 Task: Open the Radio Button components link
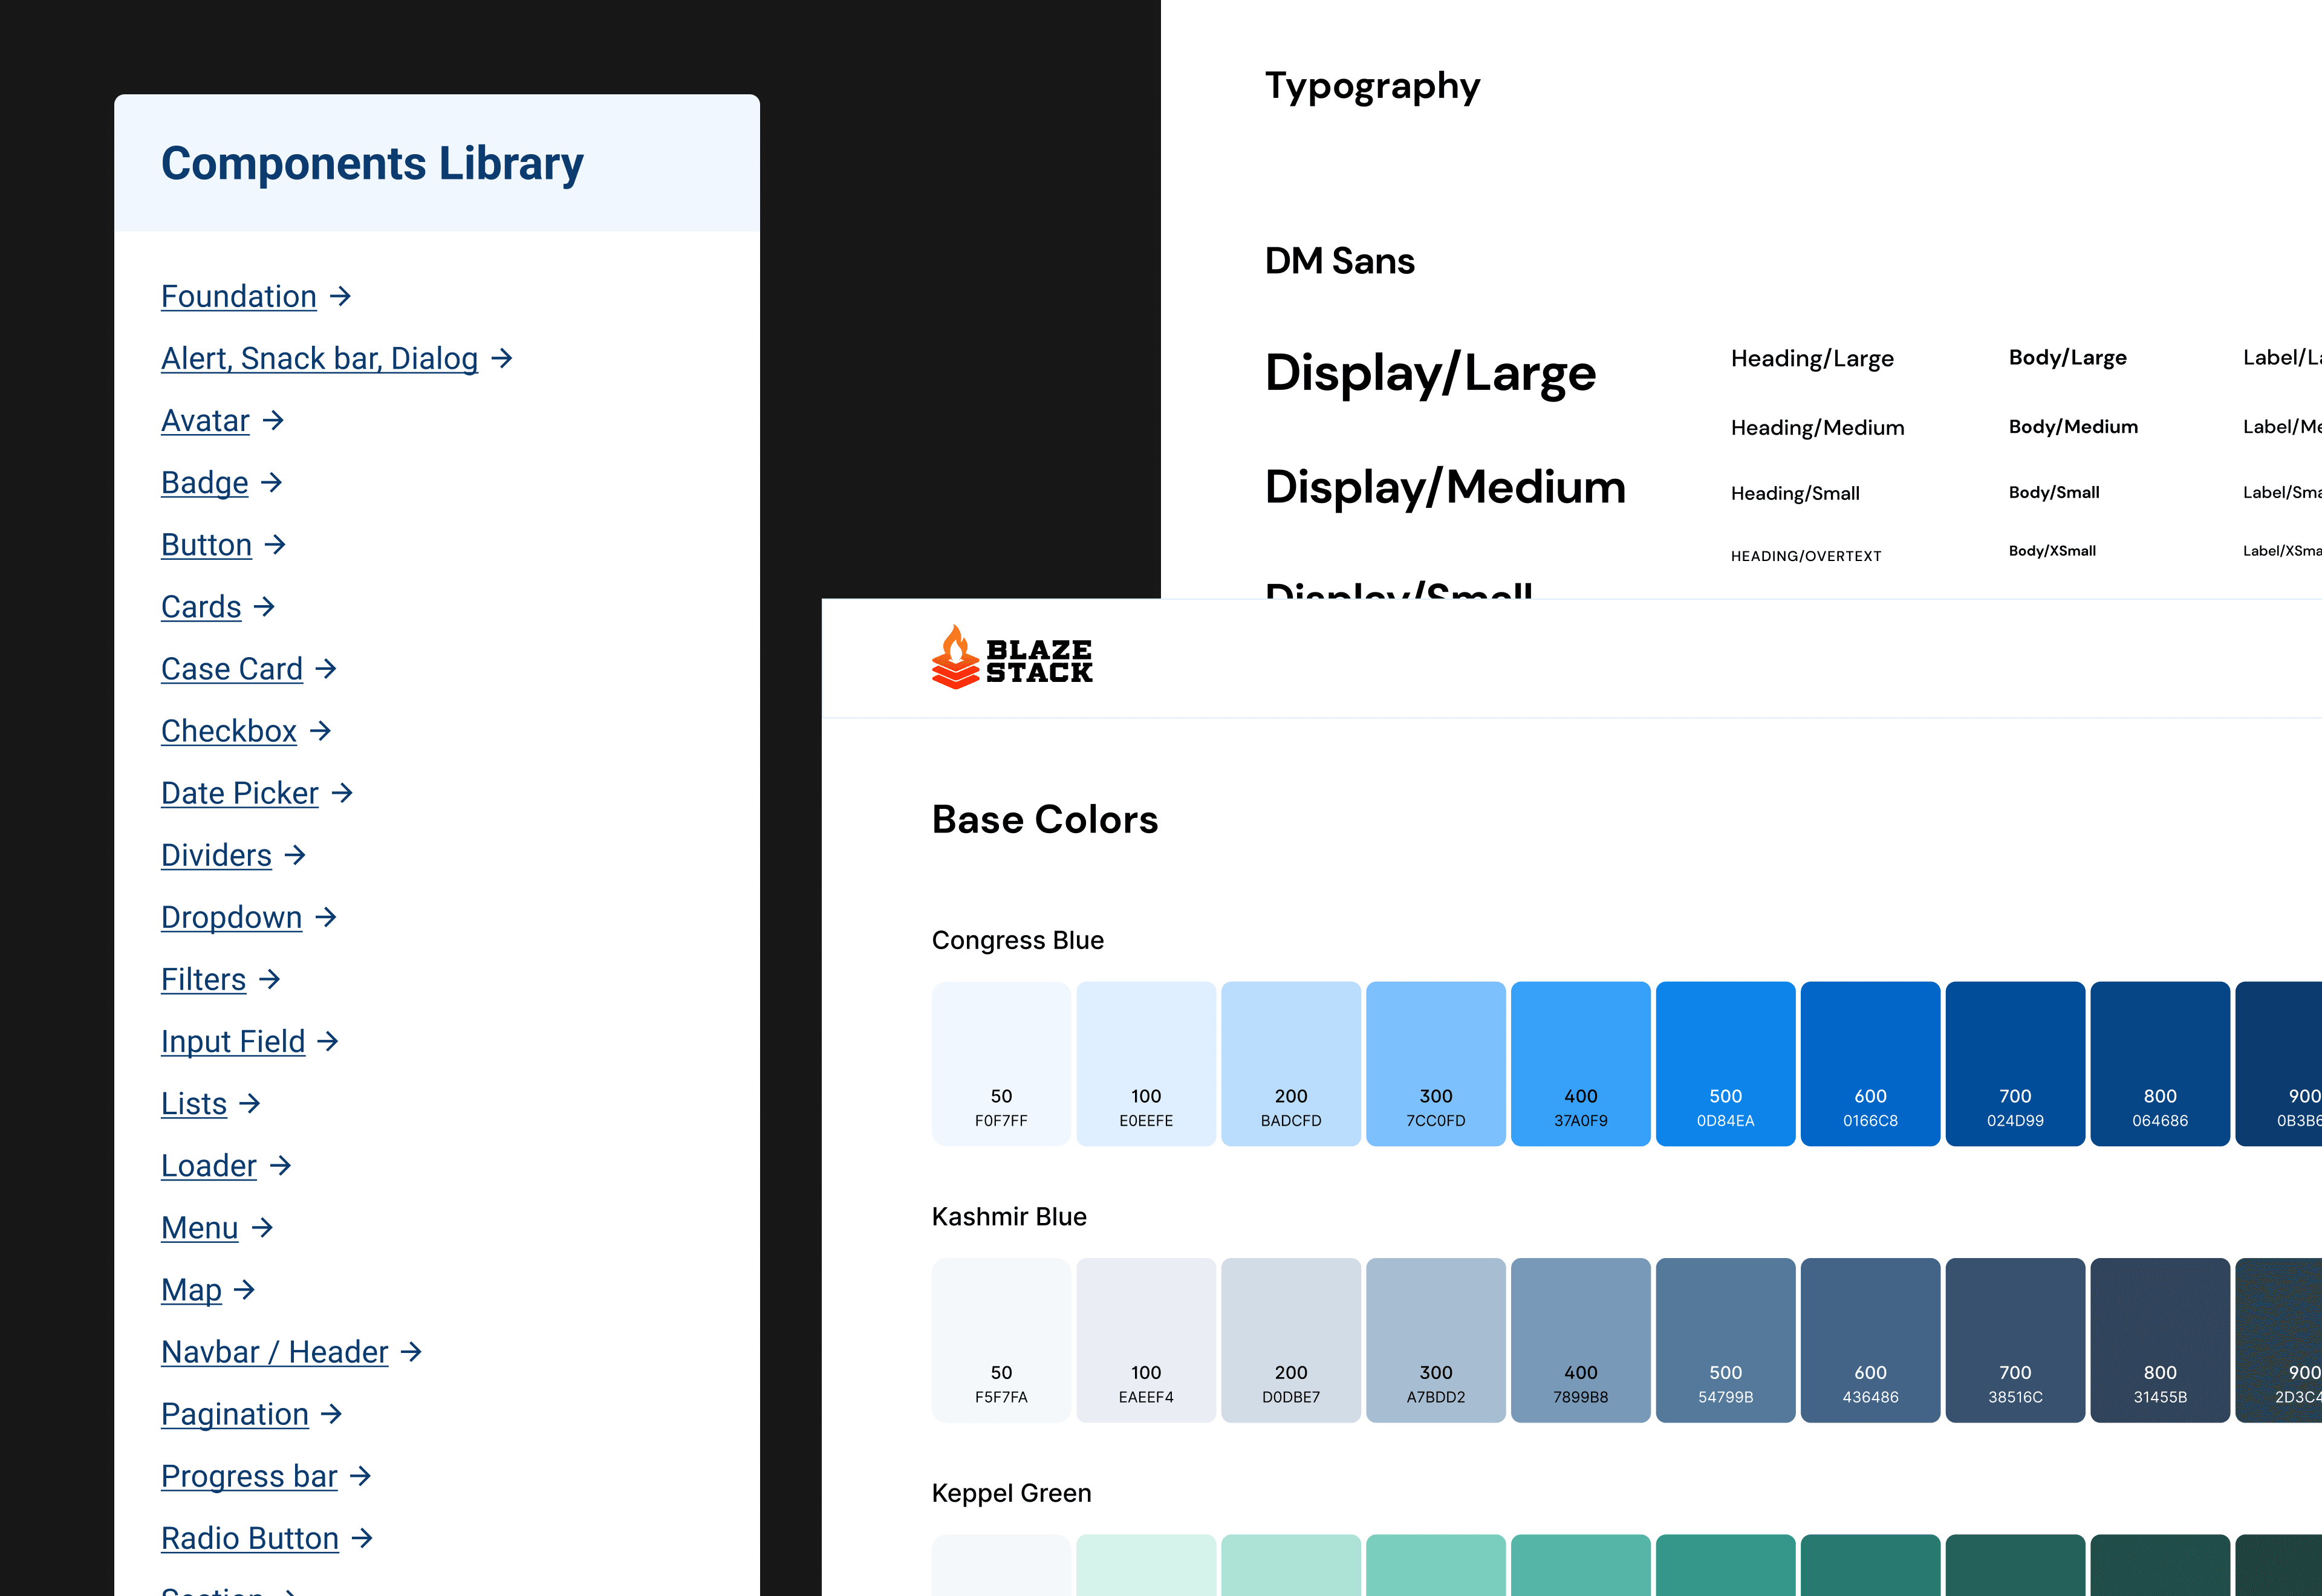[250, 1538]
